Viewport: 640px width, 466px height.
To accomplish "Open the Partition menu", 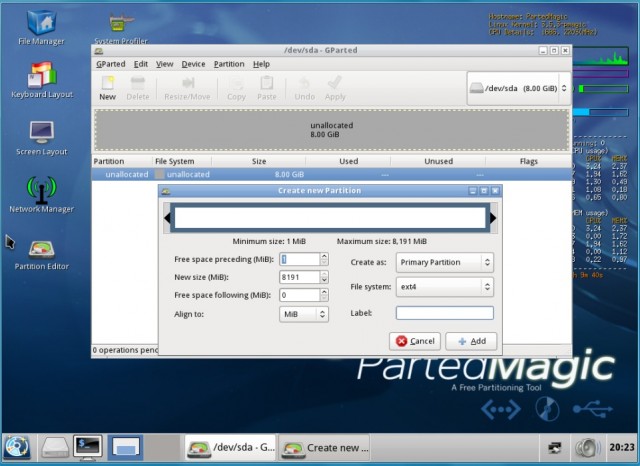I will click(x=229, y=64).
